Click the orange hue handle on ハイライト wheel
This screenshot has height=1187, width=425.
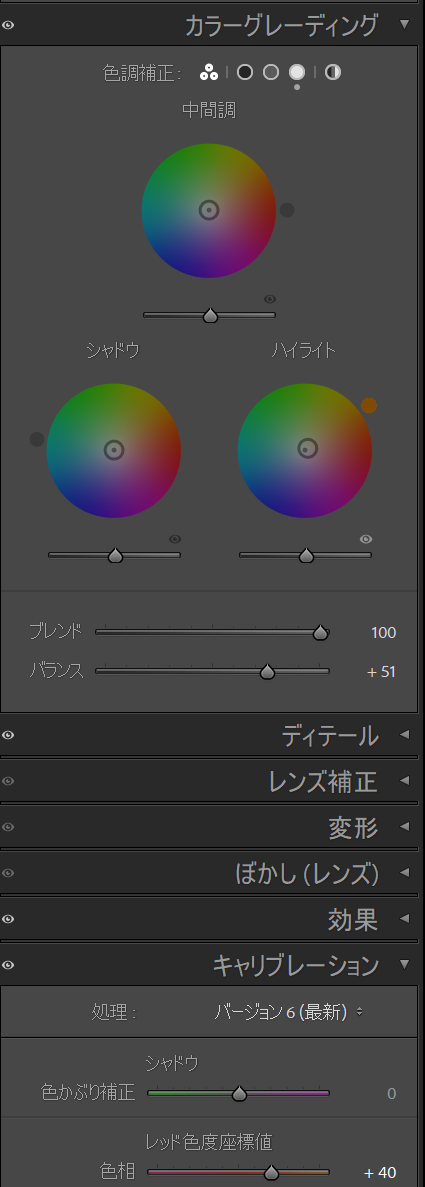click(369, 406)
